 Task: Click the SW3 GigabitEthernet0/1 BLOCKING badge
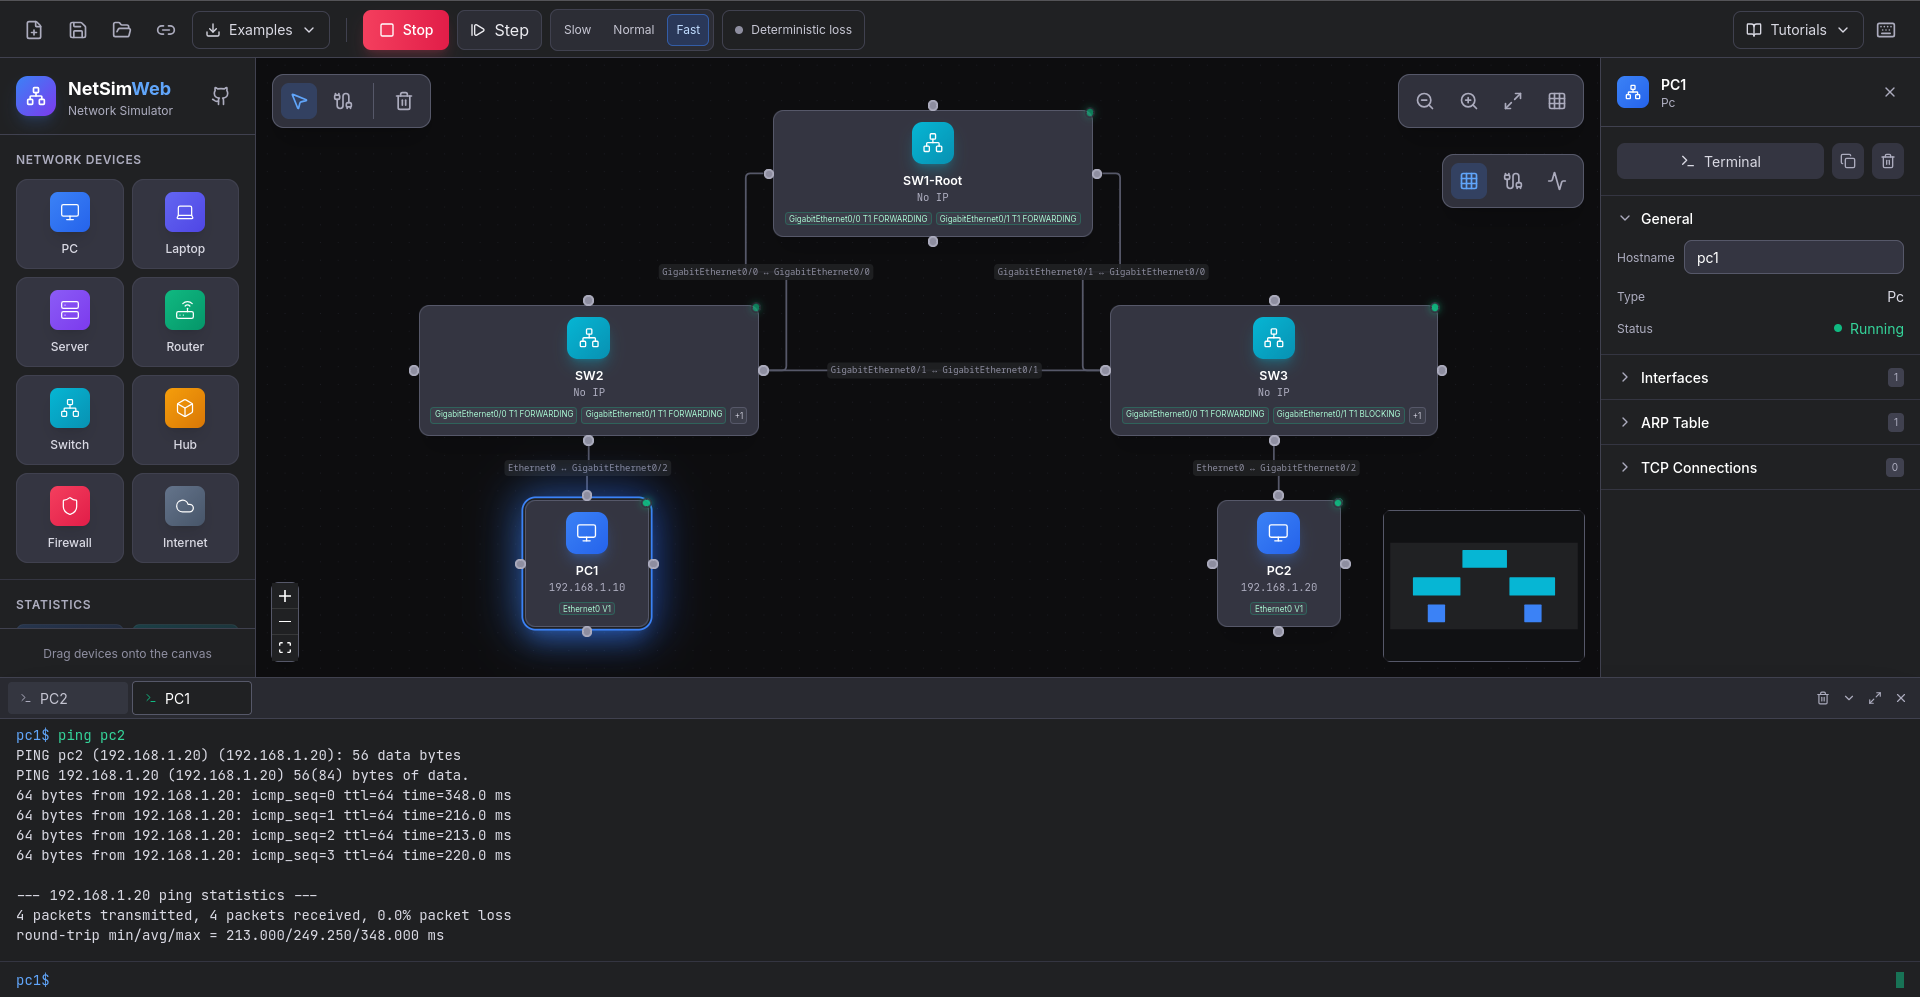click(x=1338, y=414)
